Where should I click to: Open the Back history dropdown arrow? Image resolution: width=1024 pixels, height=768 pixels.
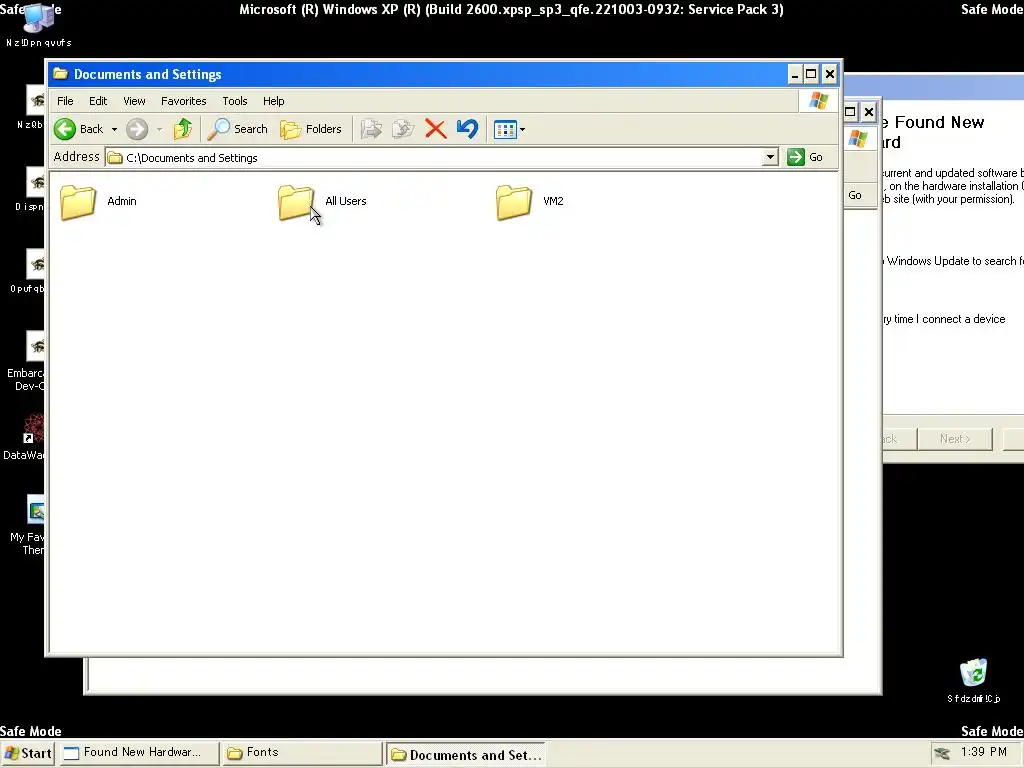(114, 129)
